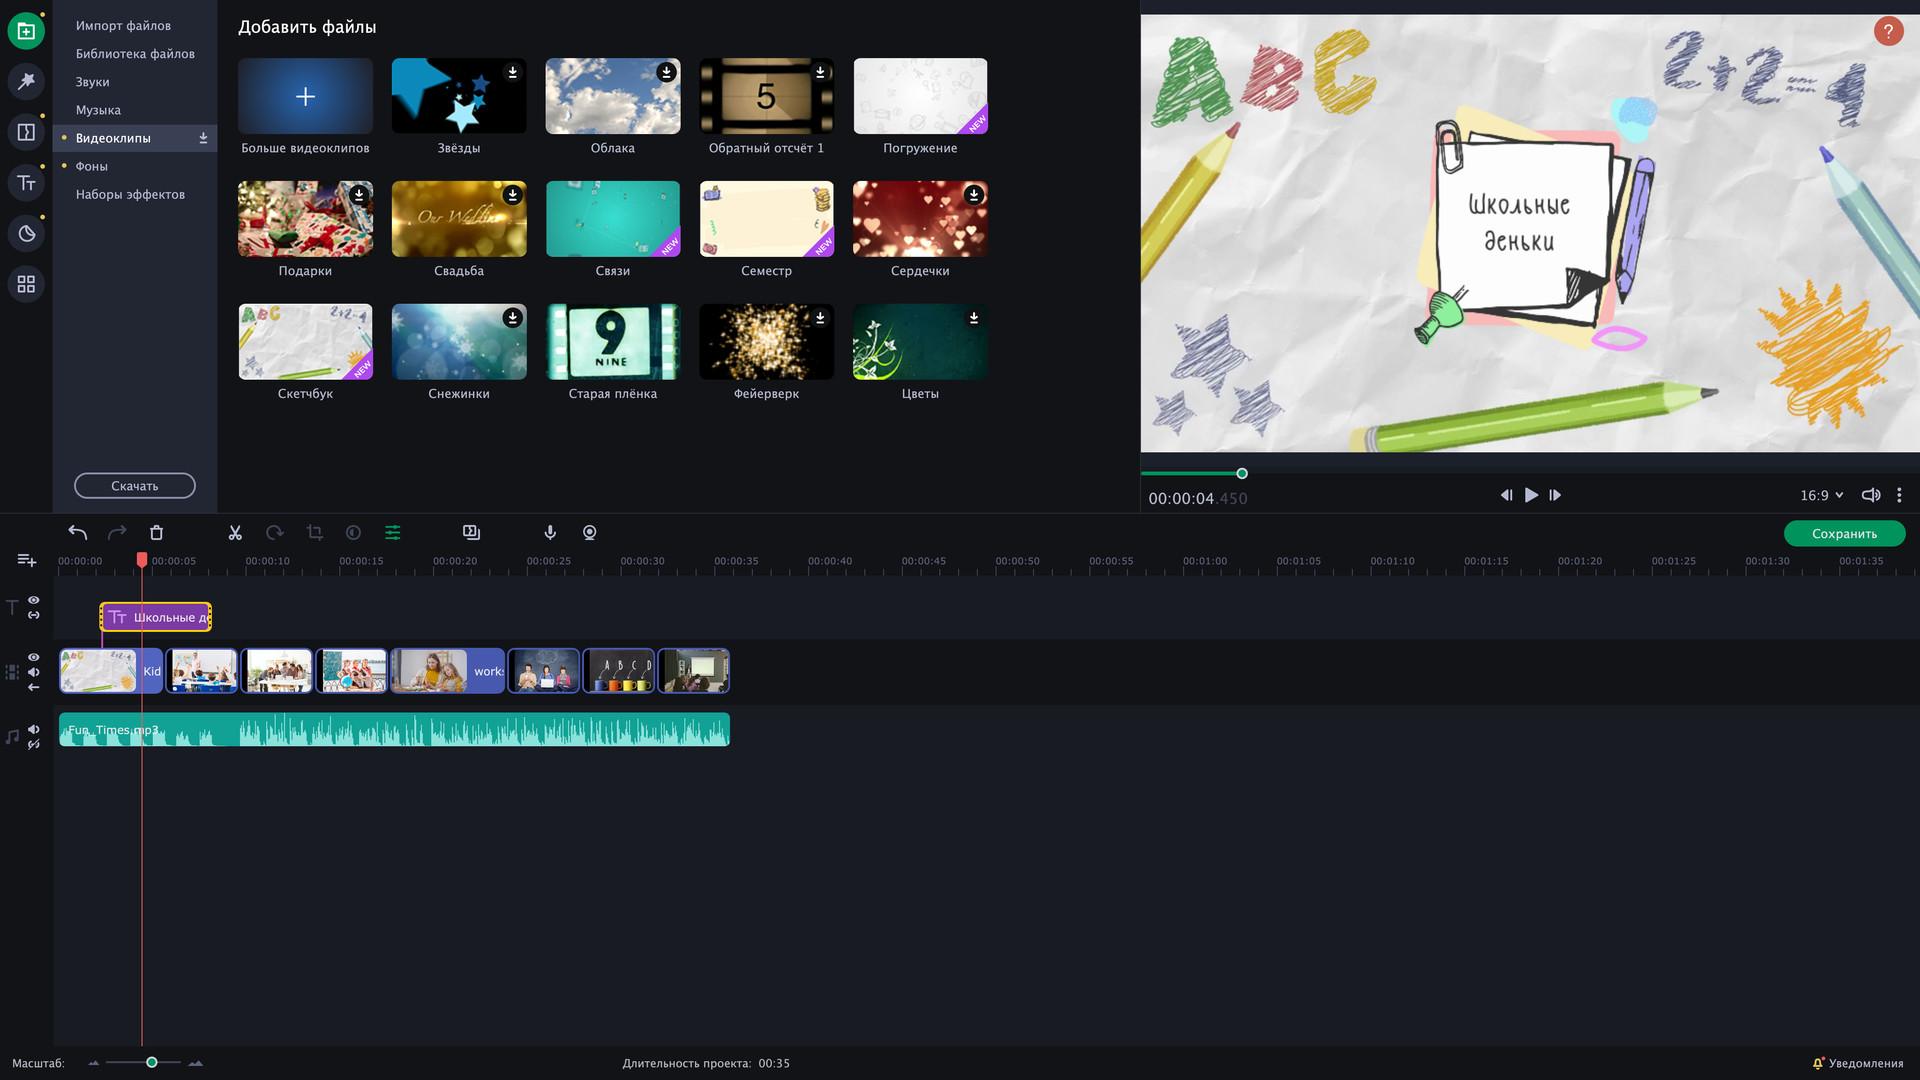Open the Transitions panel in the sidebar
This screenshot has width=1920, height=1080.
tap(26, 131)
